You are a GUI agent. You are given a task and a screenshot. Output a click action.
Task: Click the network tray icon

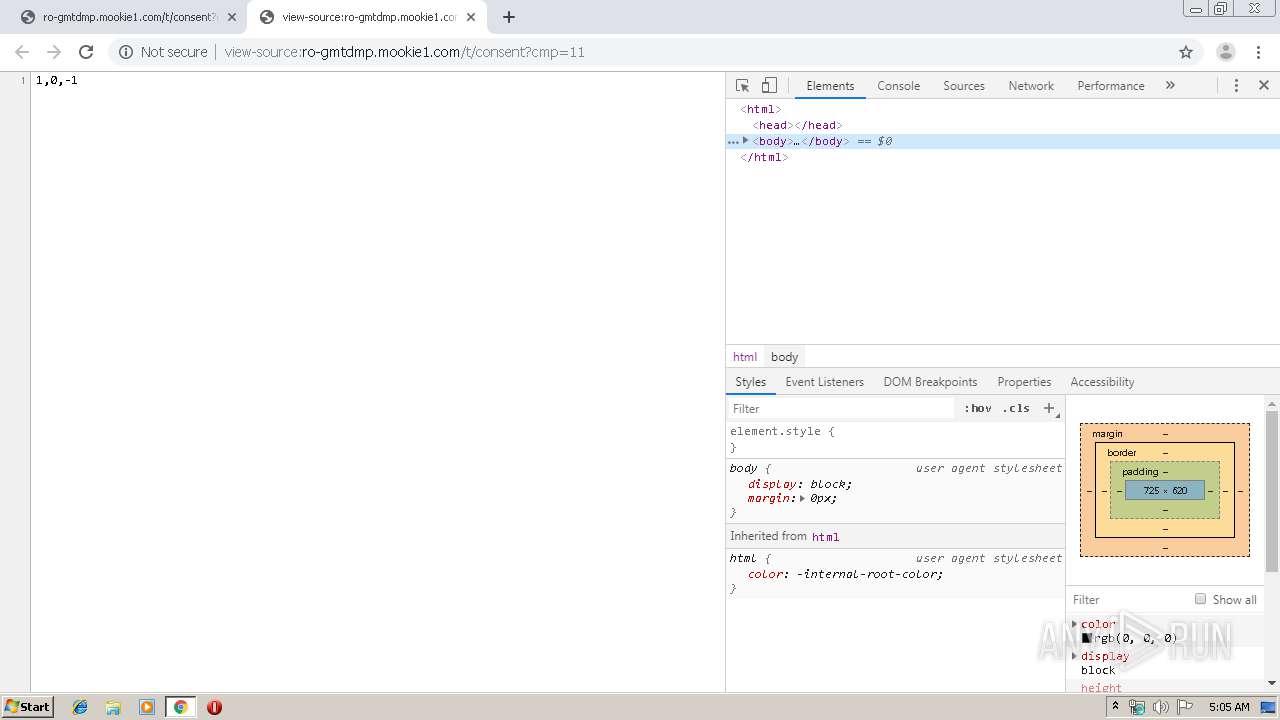1137,707
